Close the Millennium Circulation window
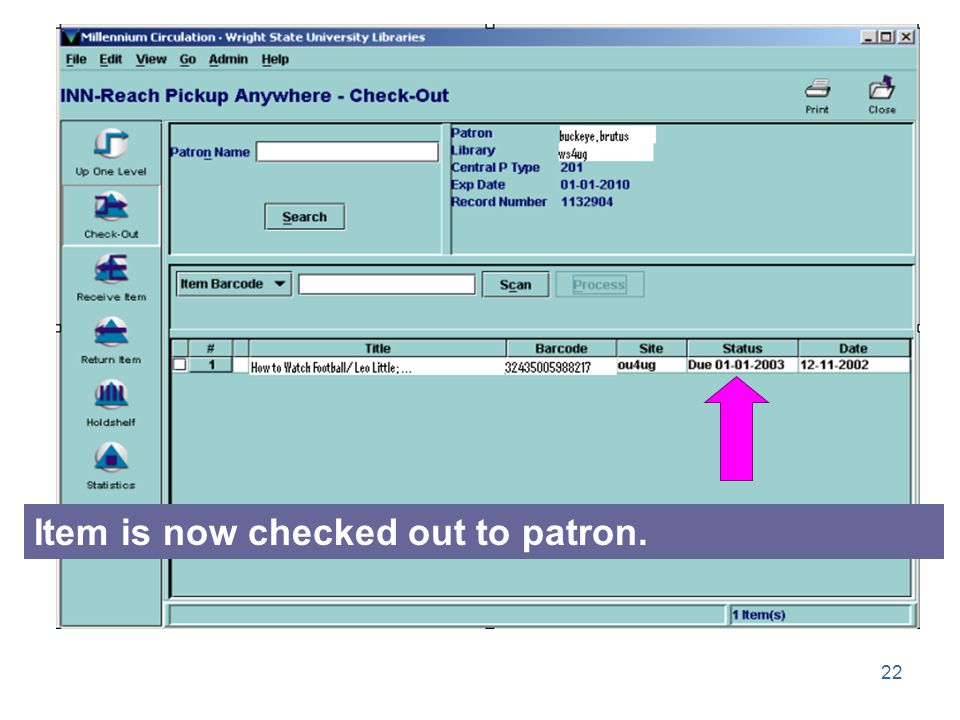 pyautogui.click(x=906, y=37)
